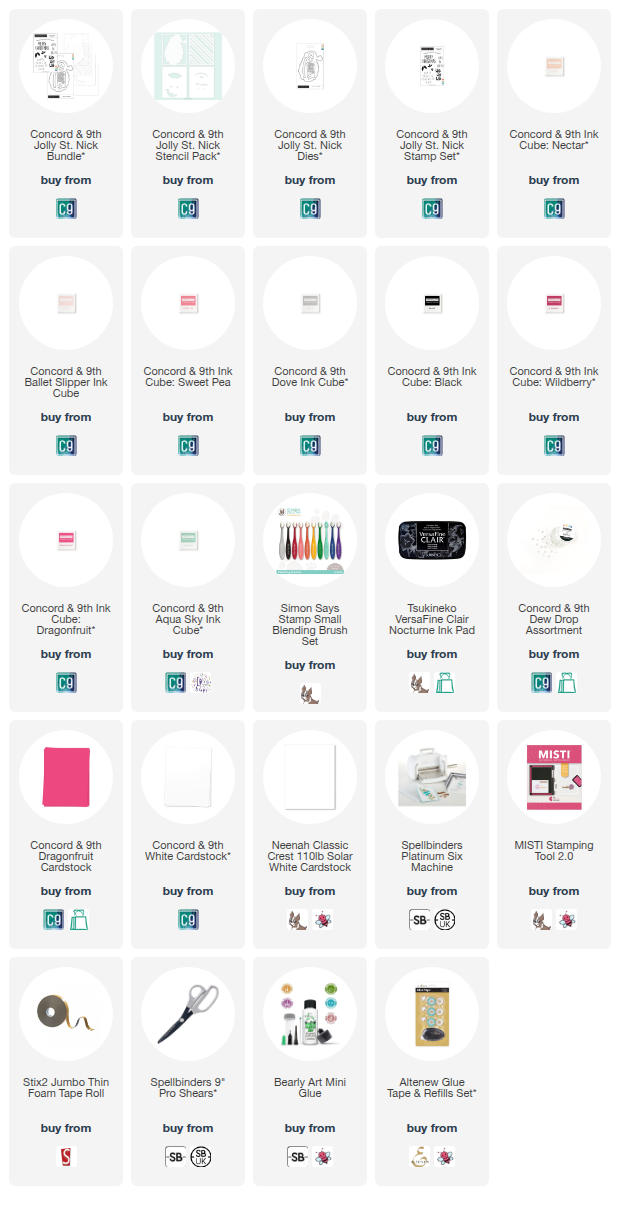This screenshot has height=1207, width=620.
Task: Click C9 icon under Dragonfruit Cardstock
Action: (53, 920)
